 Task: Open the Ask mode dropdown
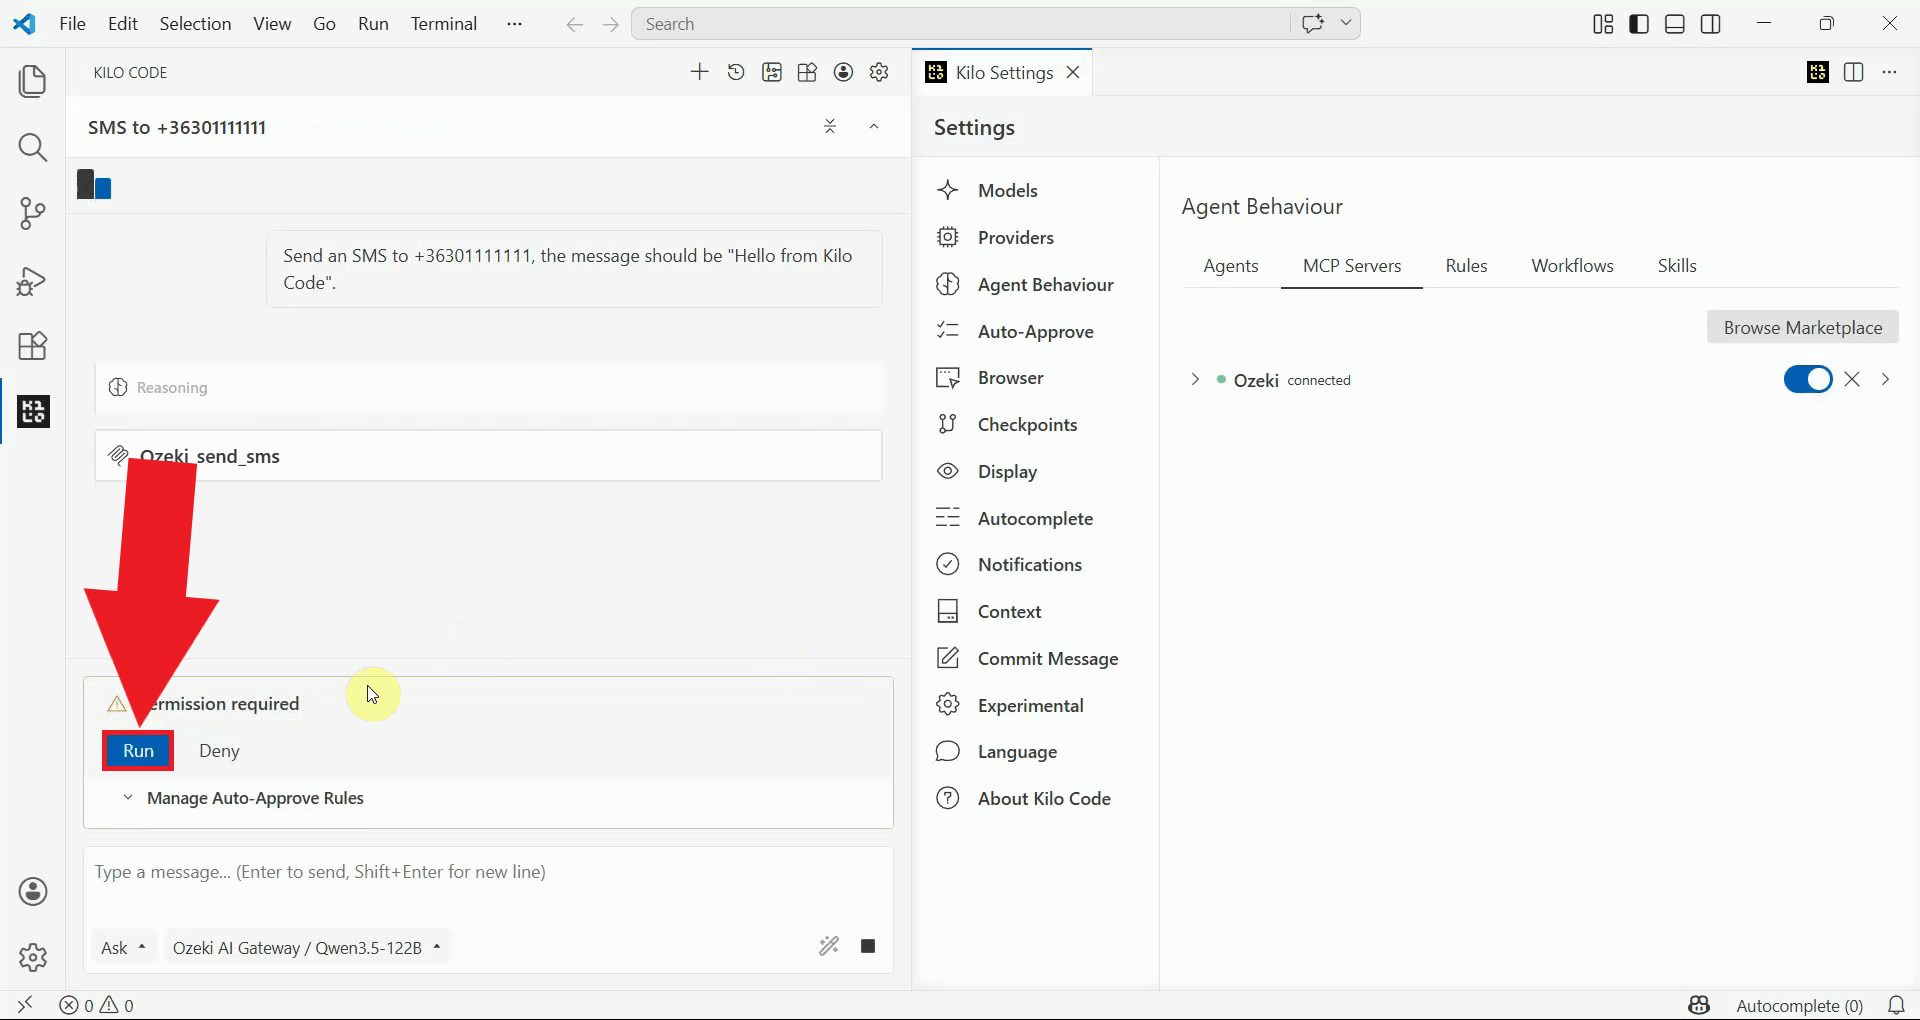(x=124, y=947)
